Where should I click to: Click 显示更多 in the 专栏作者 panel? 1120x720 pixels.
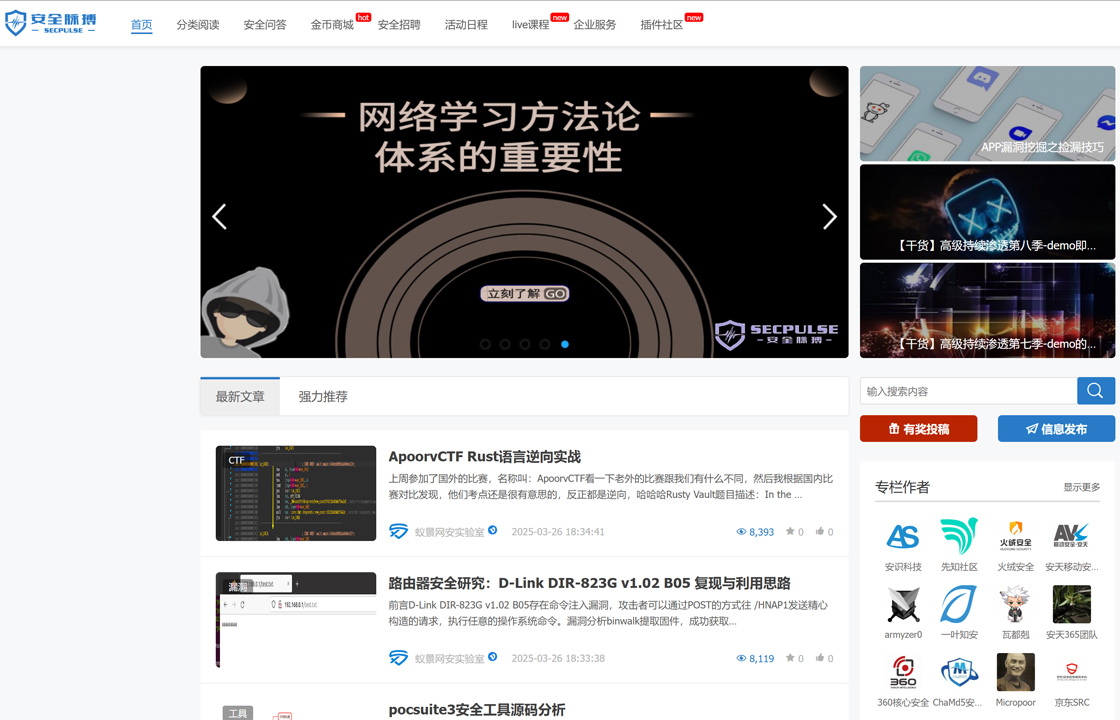click(1081, 487)
